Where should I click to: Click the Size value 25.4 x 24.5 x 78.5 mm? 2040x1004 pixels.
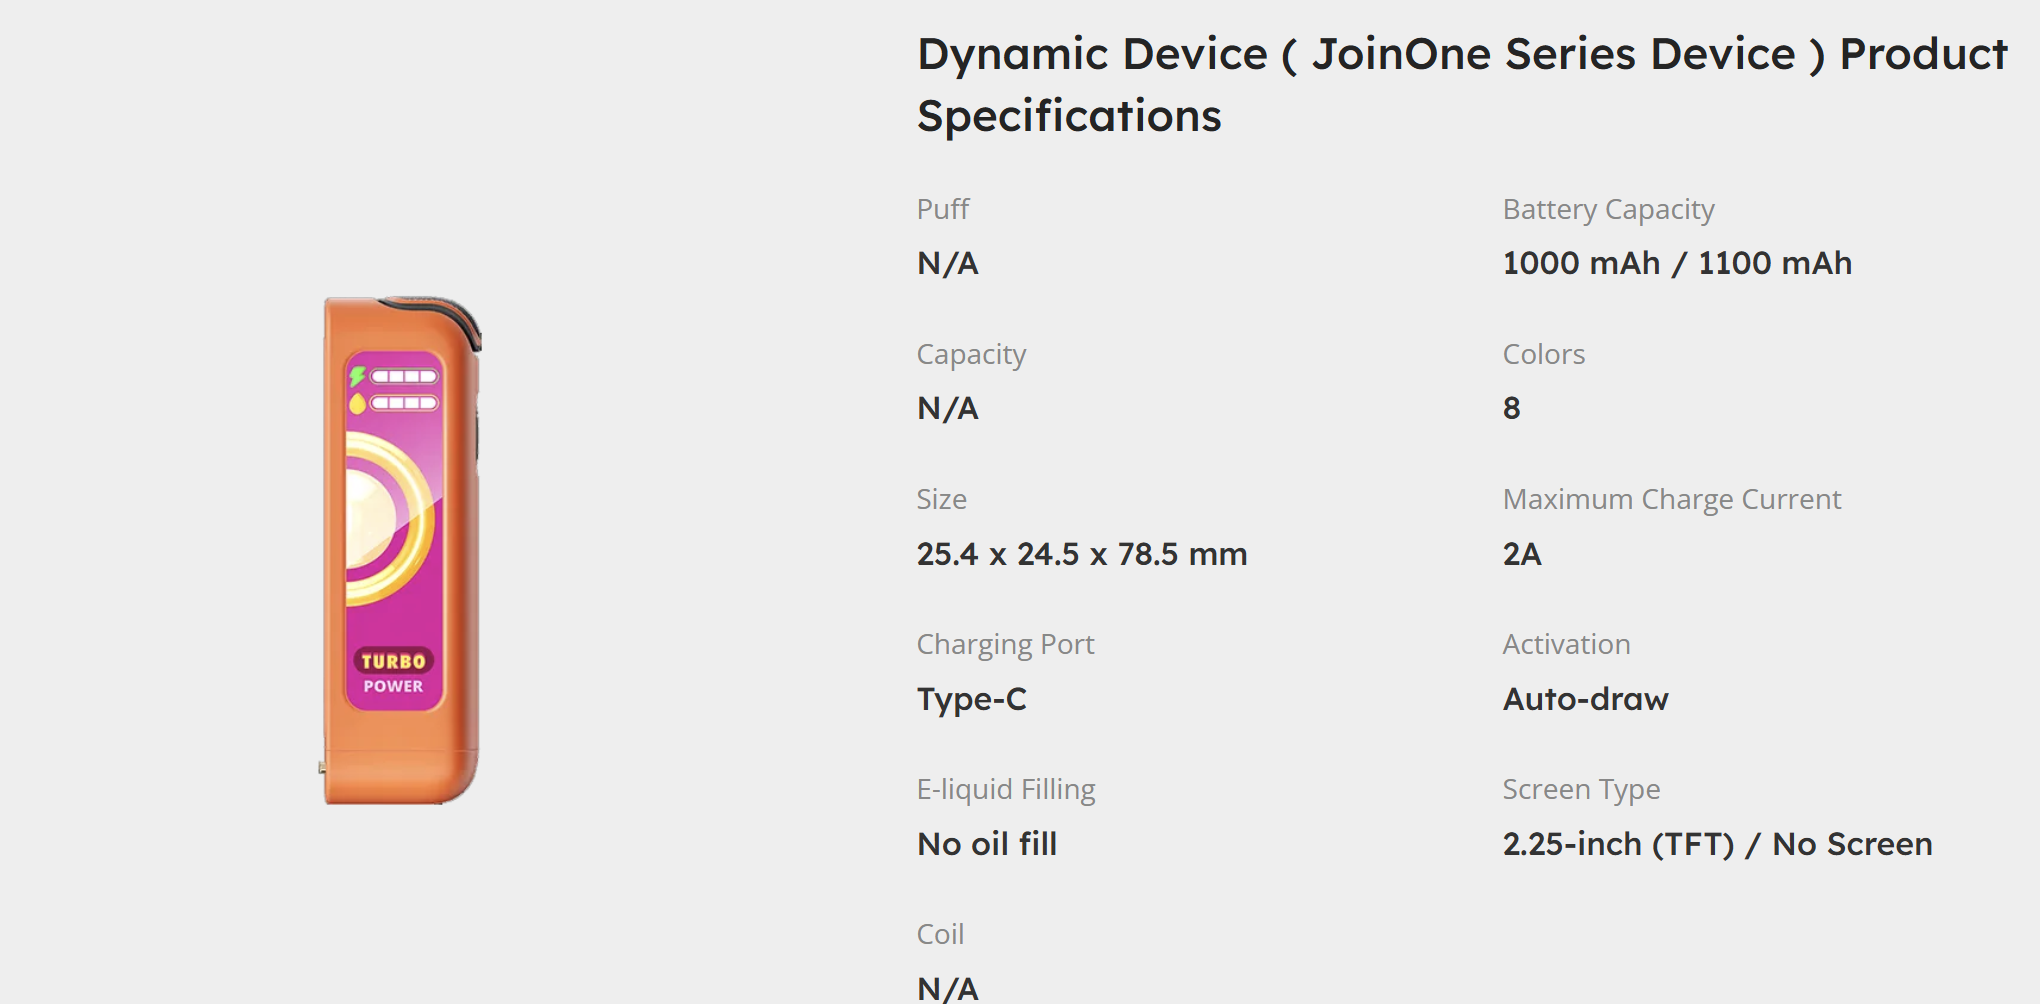1081,554
